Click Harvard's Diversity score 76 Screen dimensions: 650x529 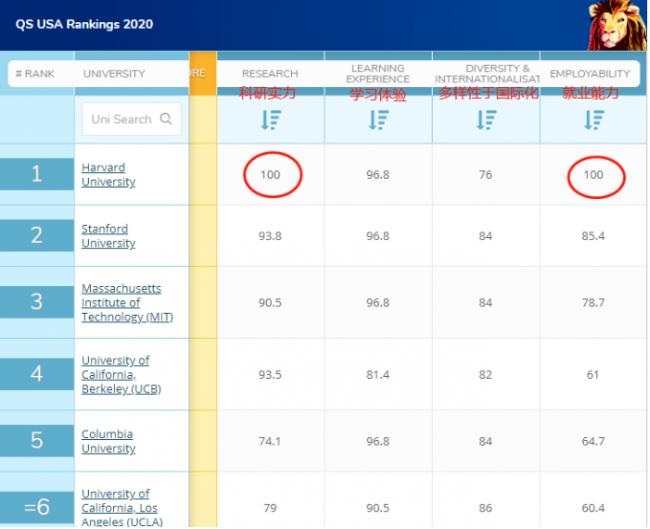coord(485,175)
